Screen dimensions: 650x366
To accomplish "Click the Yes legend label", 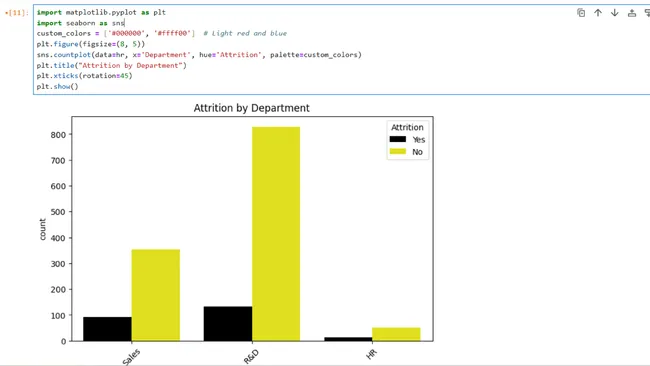I will point(419,140).
